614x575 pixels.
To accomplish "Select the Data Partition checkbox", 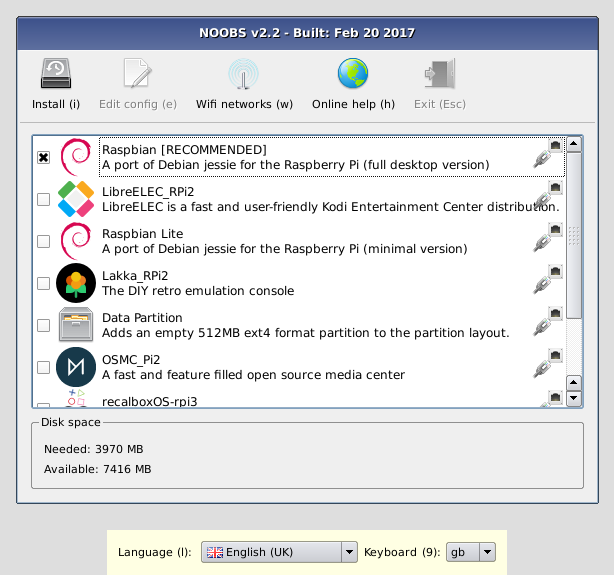I will pos(43,325).
